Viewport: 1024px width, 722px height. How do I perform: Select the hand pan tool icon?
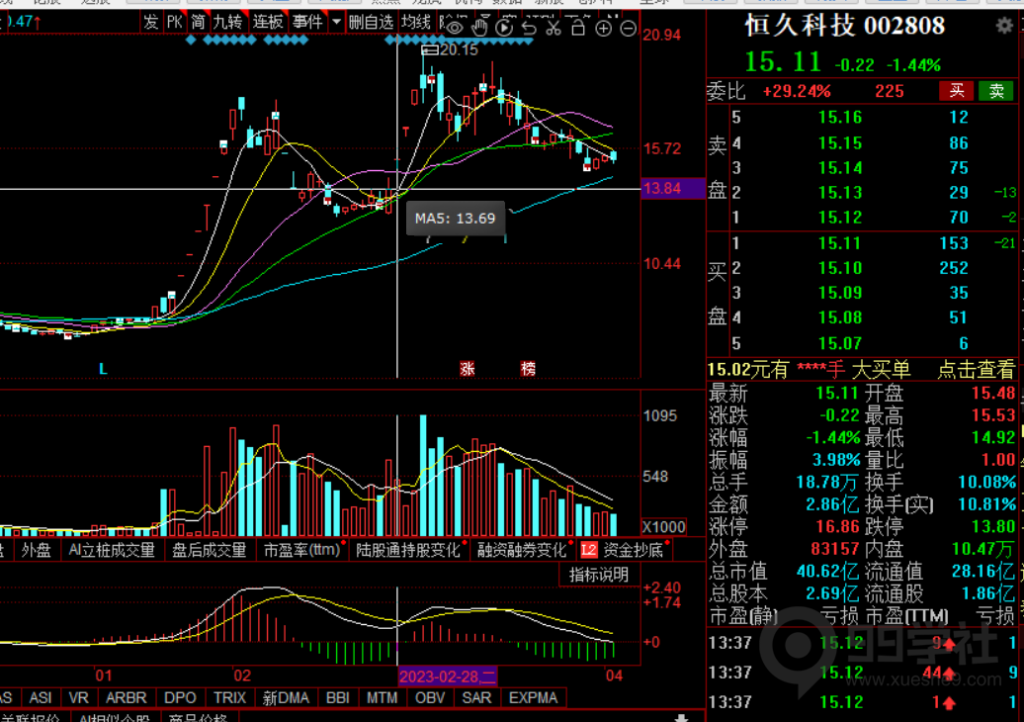pos(479,28)
